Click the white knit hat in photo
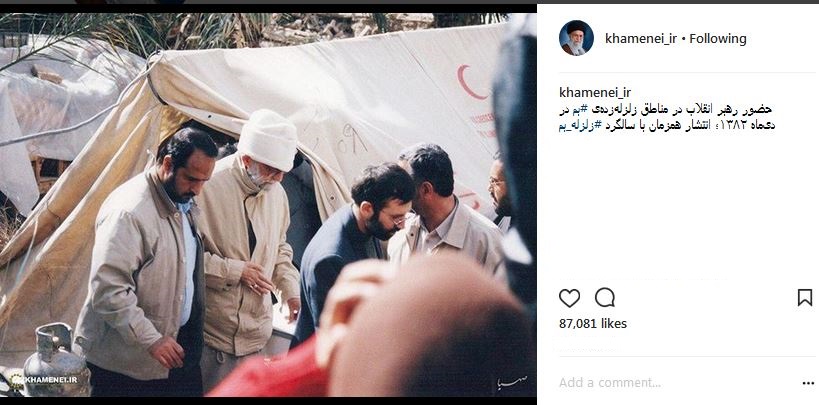The image size is (819, 405). 268,140
